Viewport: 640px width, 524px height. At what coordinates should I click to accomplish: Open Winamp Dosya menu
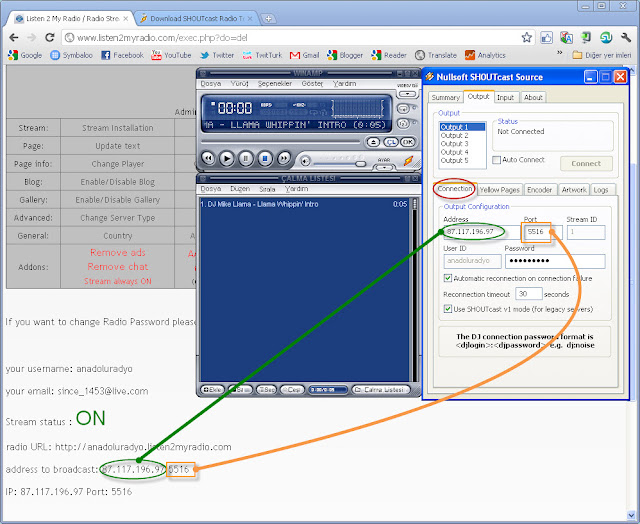tap(211, 84)
